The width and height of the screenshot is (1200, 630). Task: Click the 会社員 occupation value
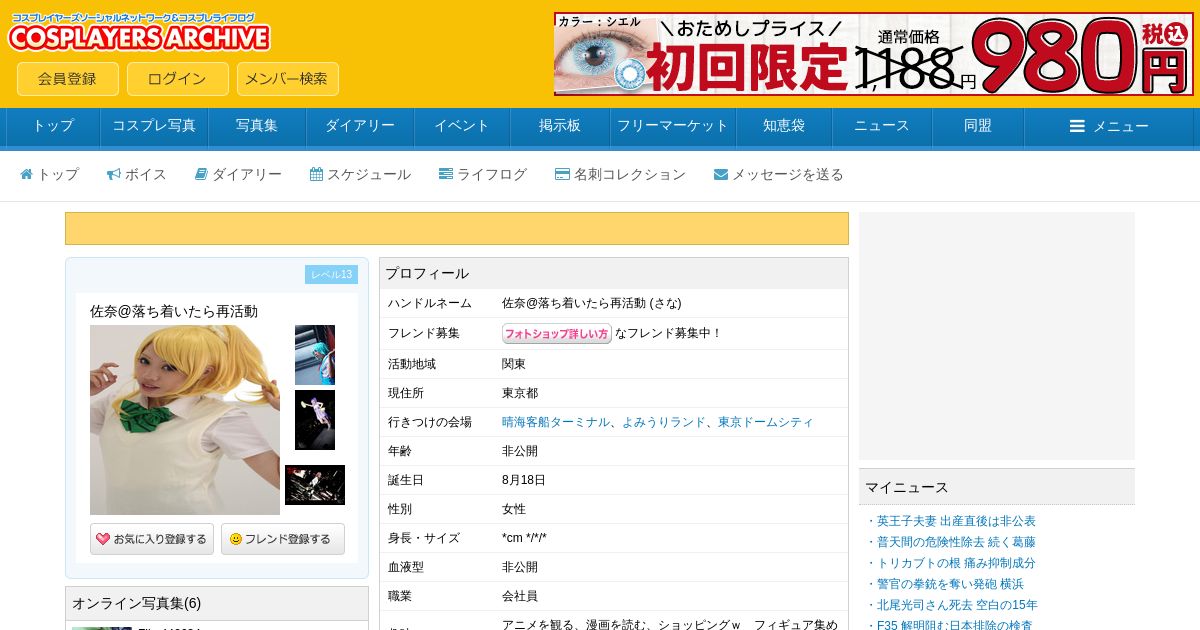tap(520, 596)
